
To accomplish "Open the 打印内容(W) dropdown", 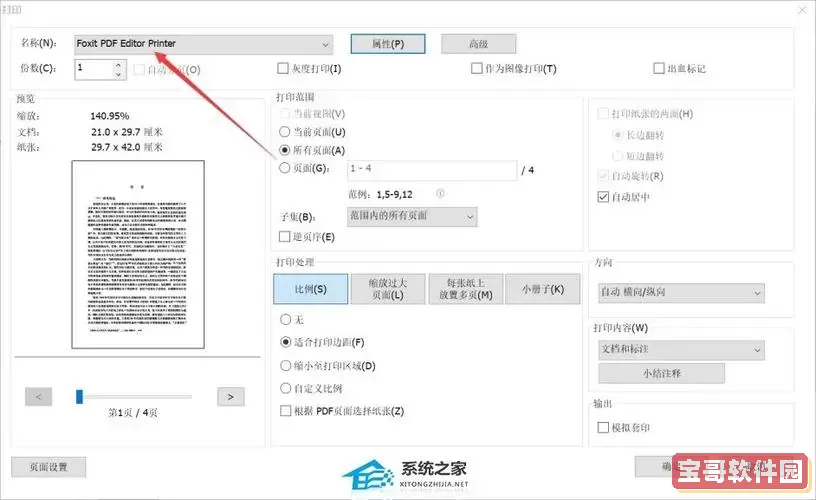I will (x=682, y=350).
